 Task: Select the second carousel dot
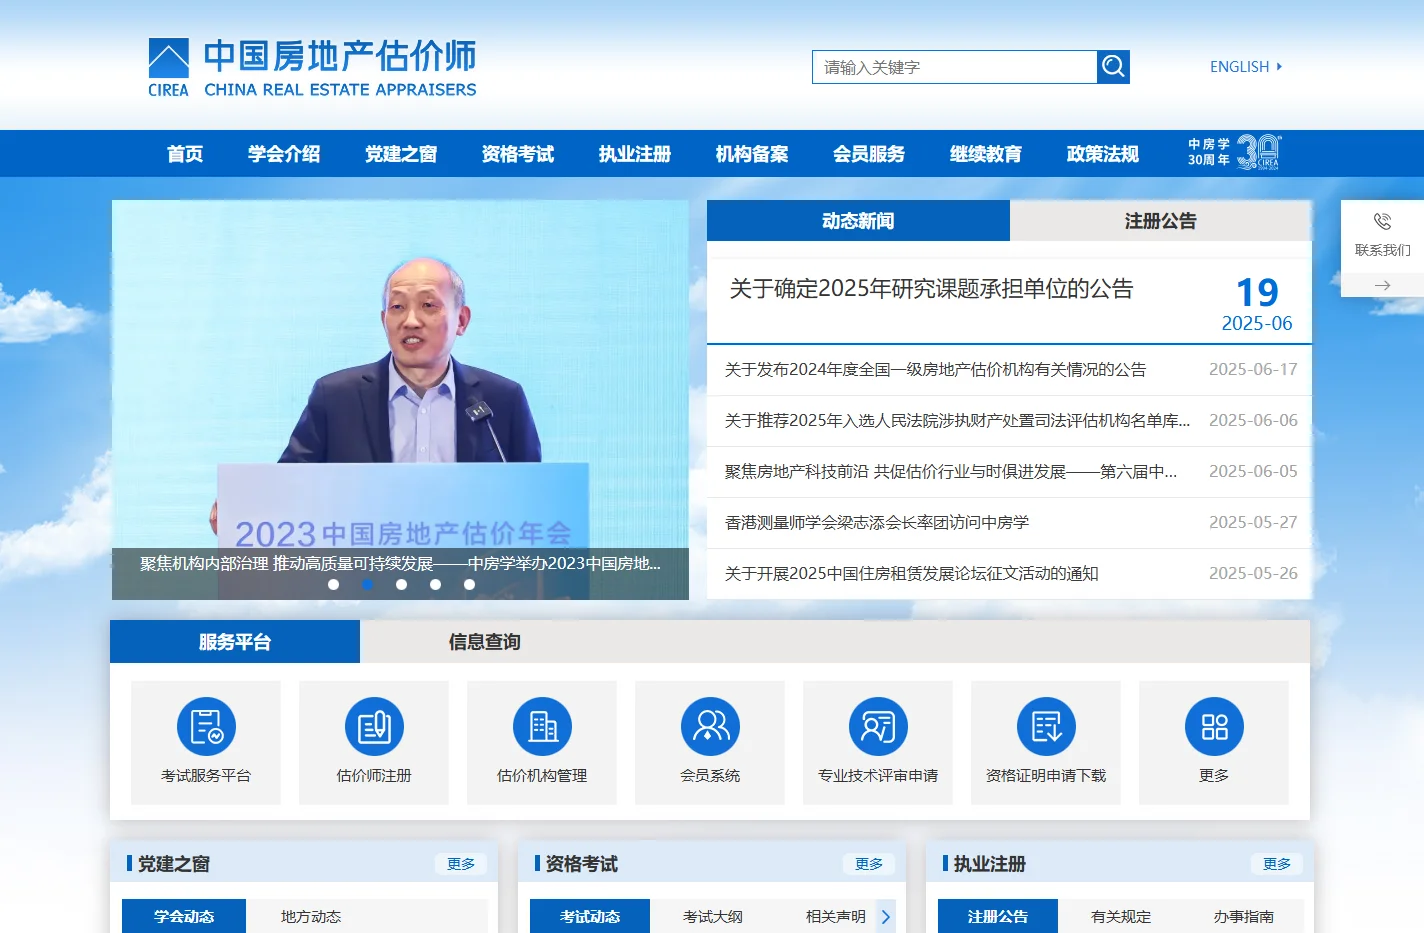coord(367,584)
